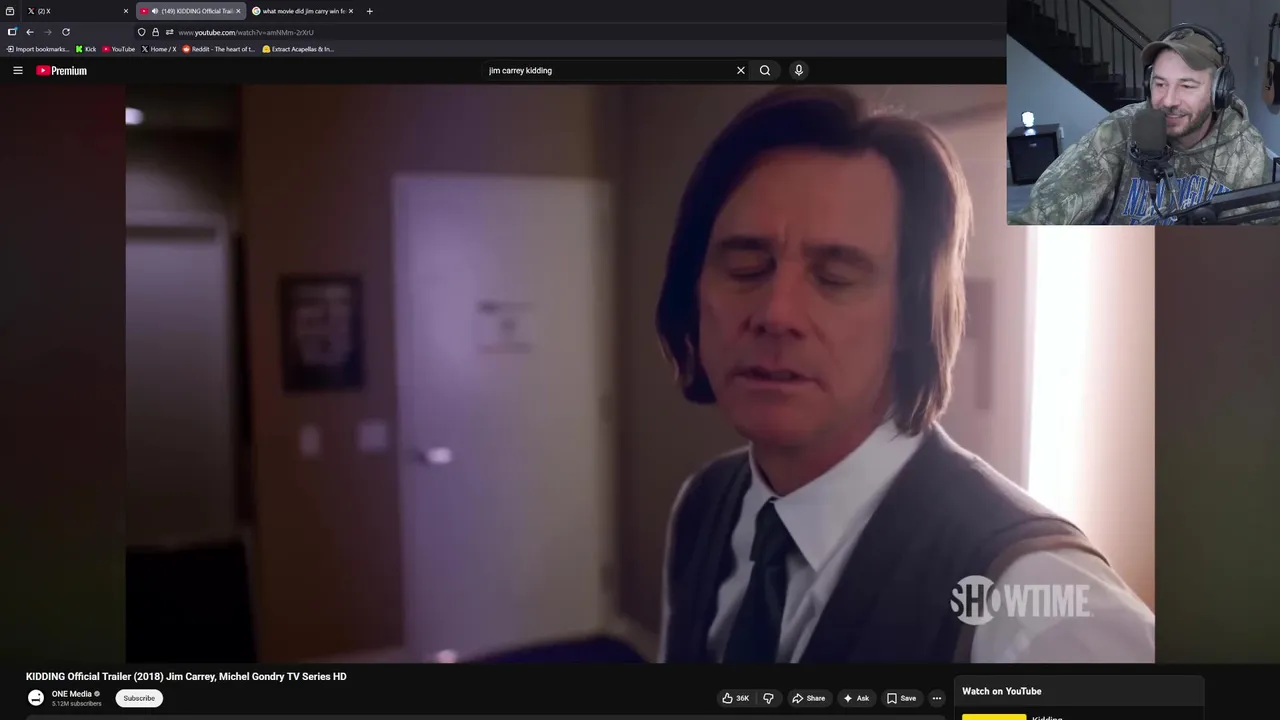Click the video player to pause
This screenshot has height=720, width=1280.
click(640, 373)
